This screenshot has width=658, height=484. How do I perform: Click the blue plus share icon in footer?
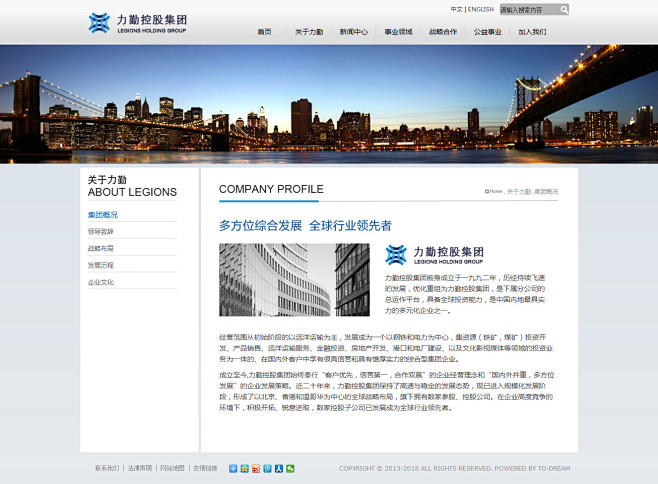[233, 468]
